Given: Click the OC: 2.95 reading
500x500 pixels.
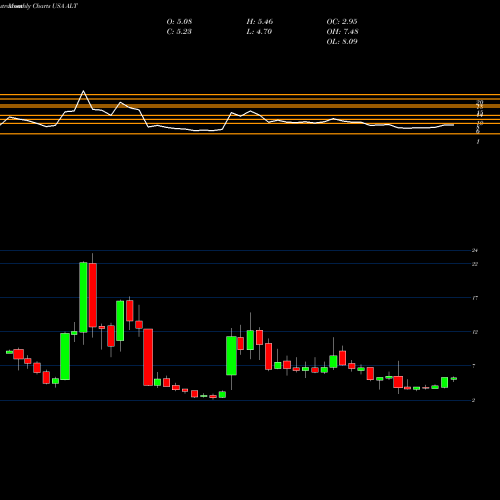Looking at the screenshot, I should click(x=342, y=22).
